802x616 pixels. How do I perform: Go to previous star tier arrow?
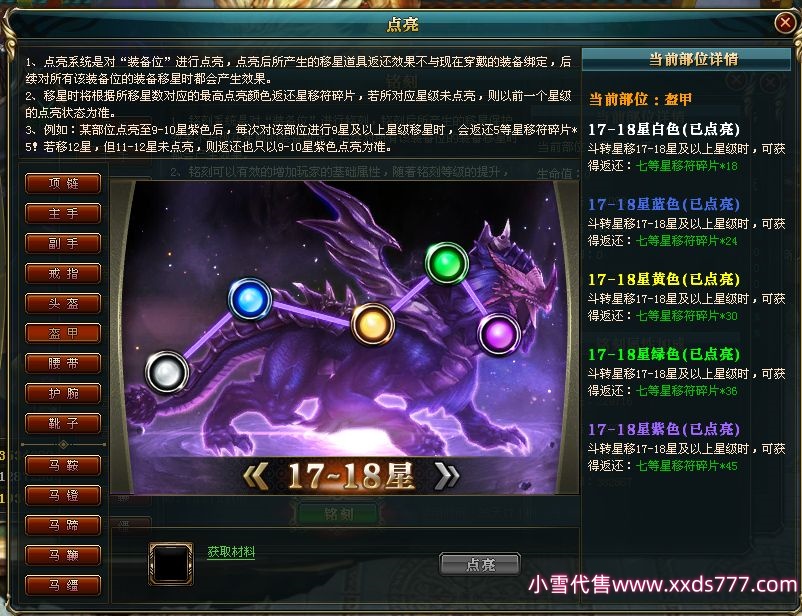[x=255, y=476]
